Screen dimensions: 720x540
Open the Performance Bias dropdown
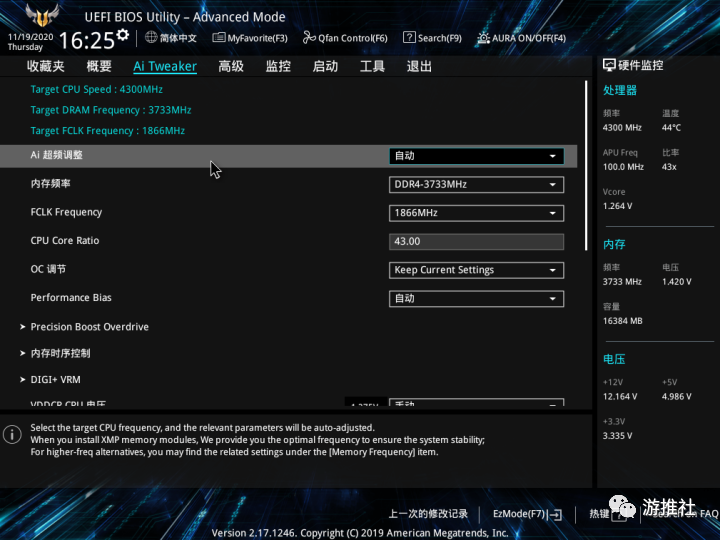(476, 298)
